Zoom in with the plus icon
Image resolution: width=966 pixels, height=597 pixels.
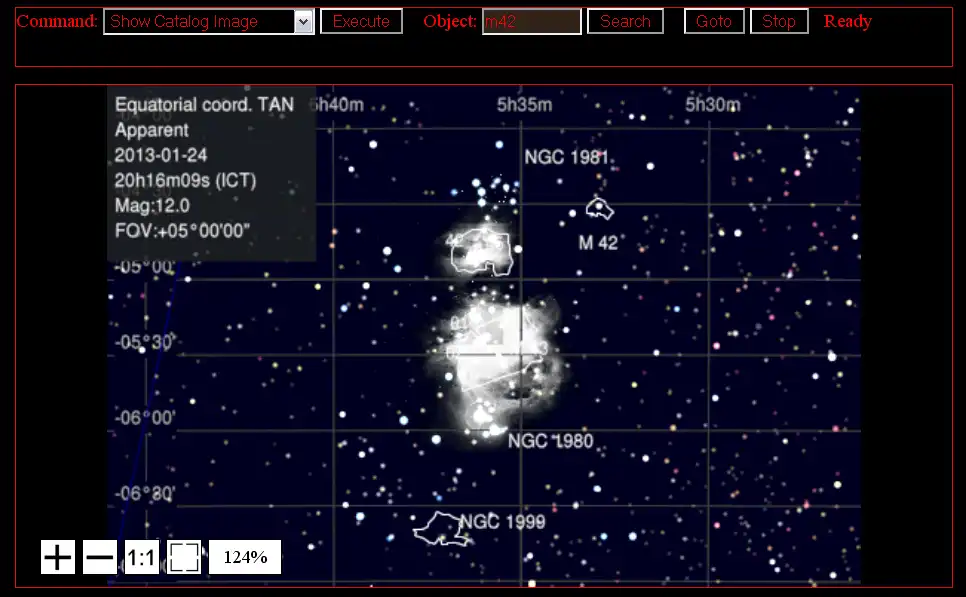58,557
